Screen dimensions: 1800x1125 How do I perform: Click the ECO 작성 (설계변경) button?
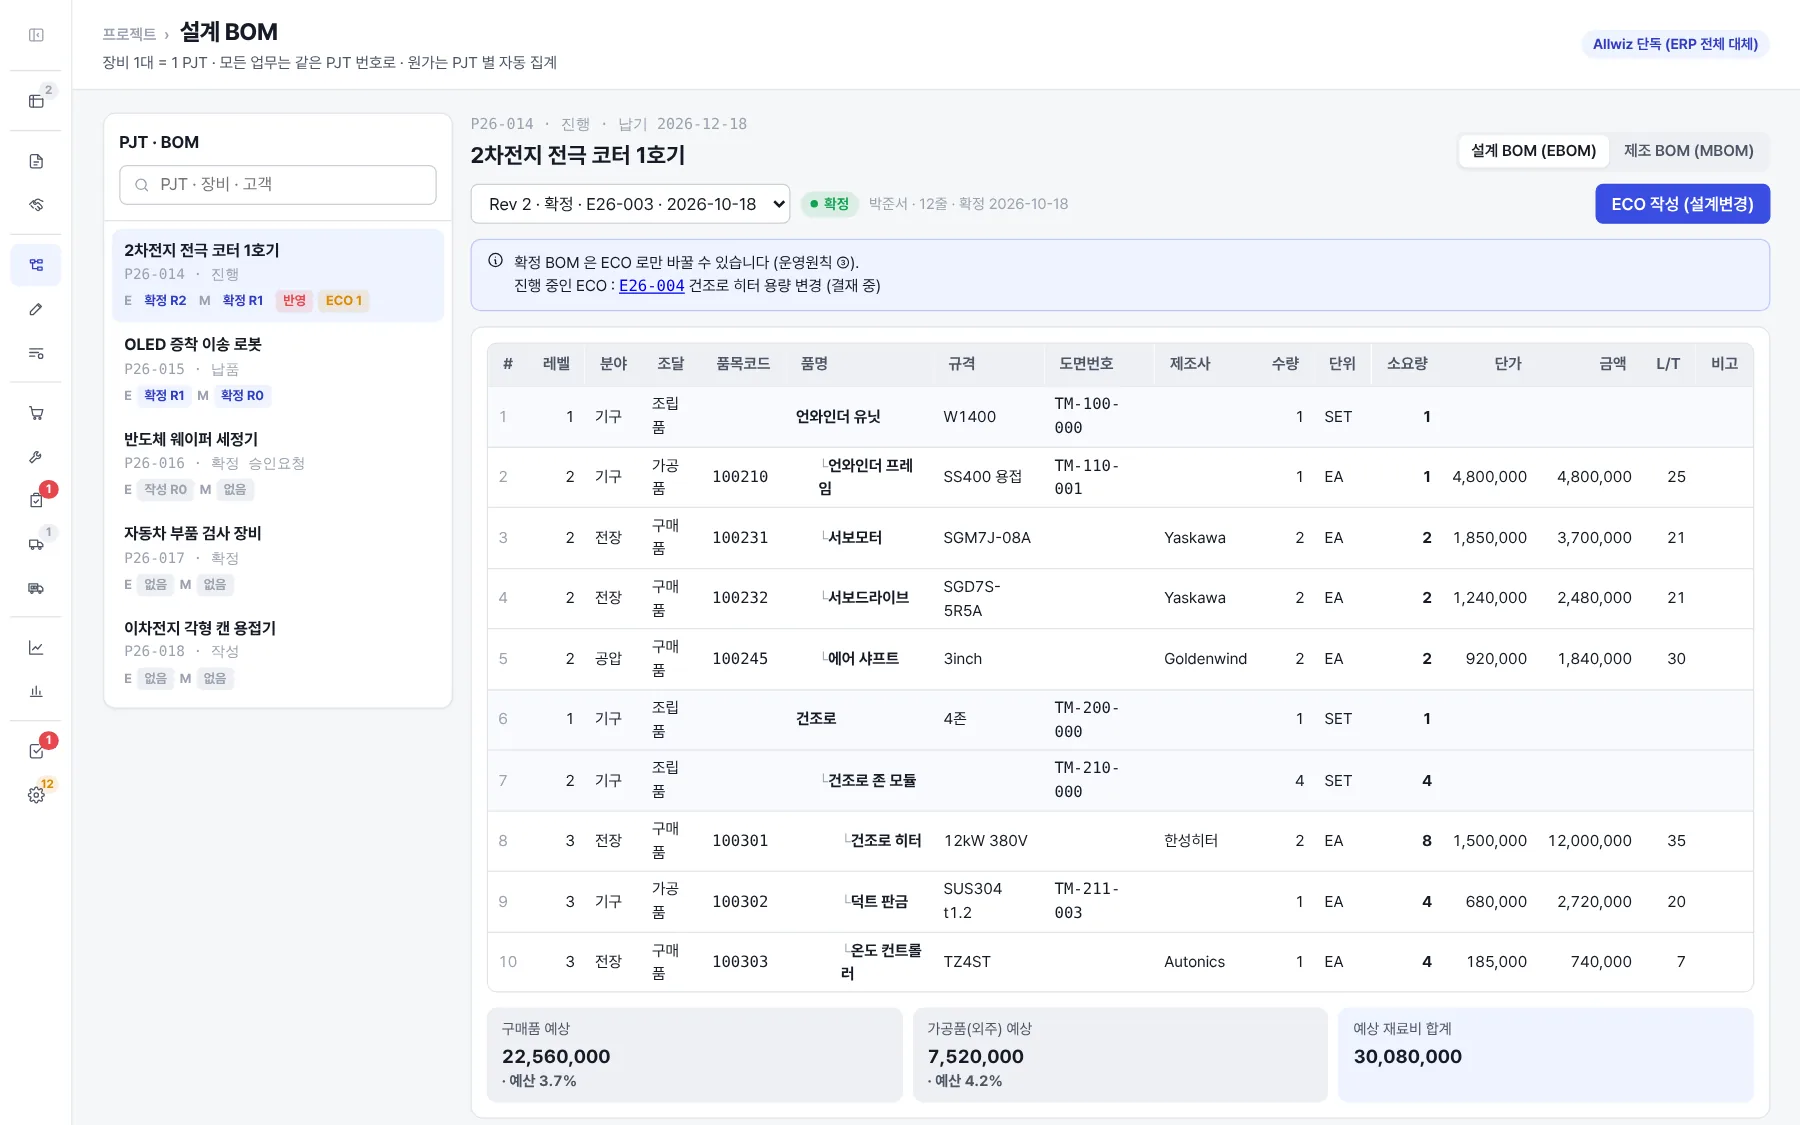(1682, 204)
